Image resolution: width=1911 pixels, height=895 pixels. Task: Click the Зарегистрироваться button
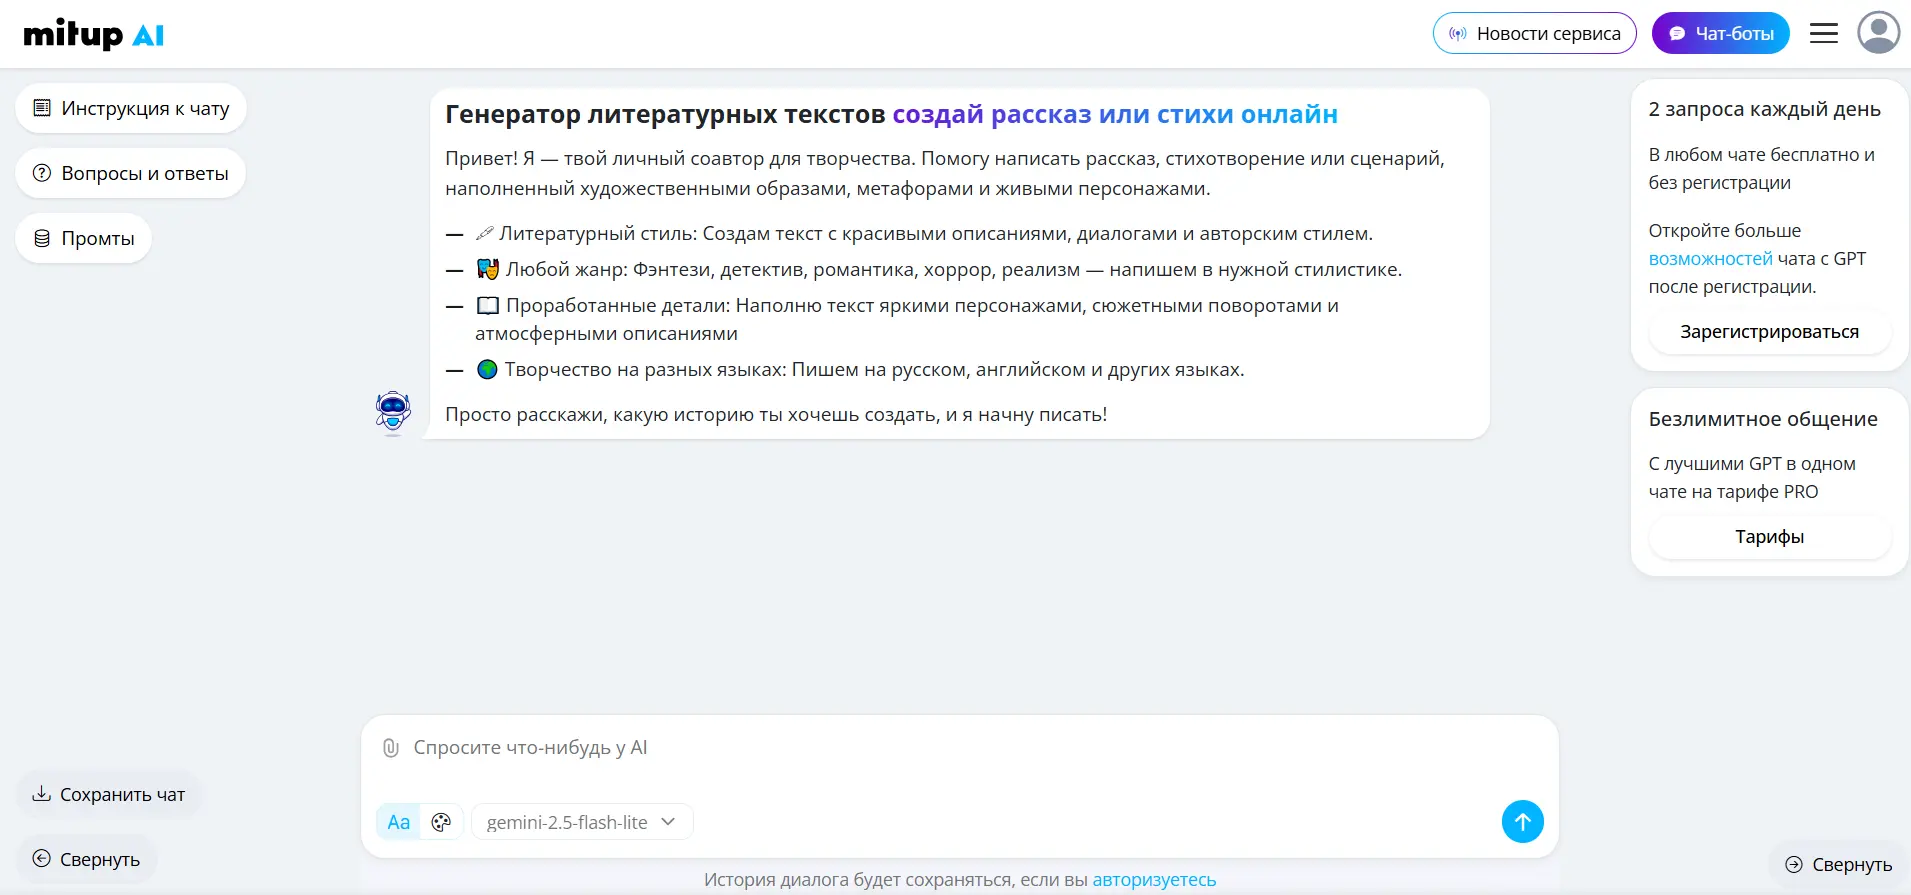coord(1769,332)
